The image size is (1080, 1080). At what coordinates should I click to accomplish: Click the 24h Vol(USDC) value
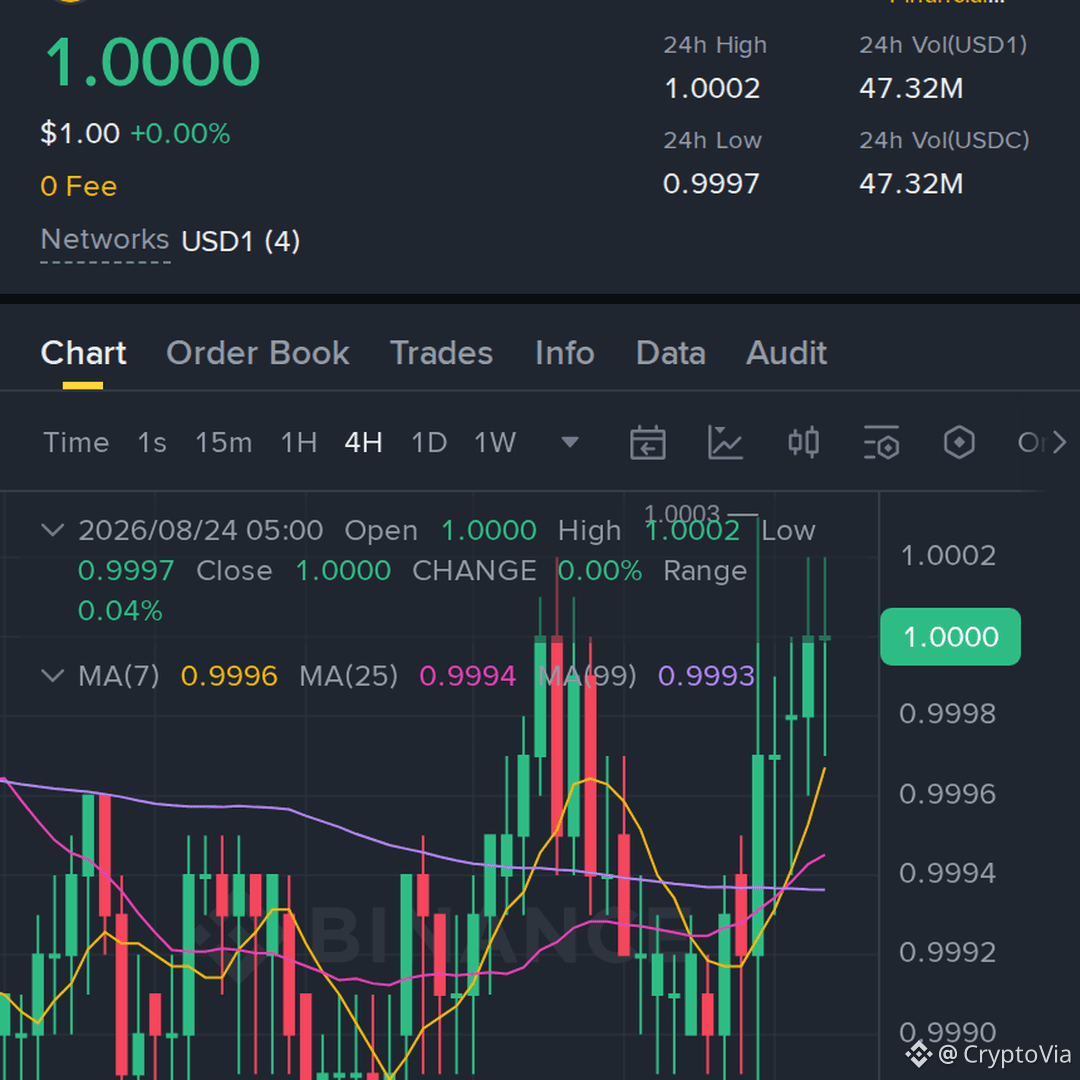click(911, 184)
